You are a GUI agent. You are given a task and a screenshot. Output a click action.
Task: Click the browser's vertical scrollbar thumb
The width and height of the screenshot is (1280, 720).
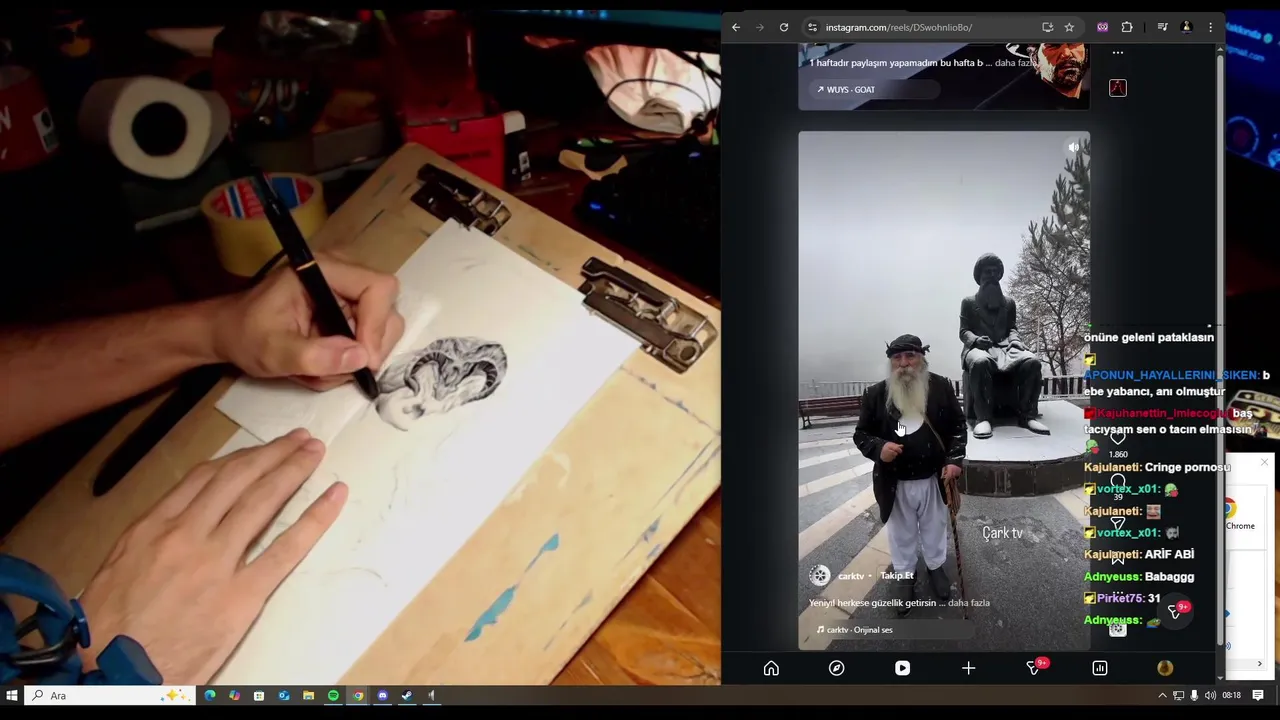coord(1220,350)
